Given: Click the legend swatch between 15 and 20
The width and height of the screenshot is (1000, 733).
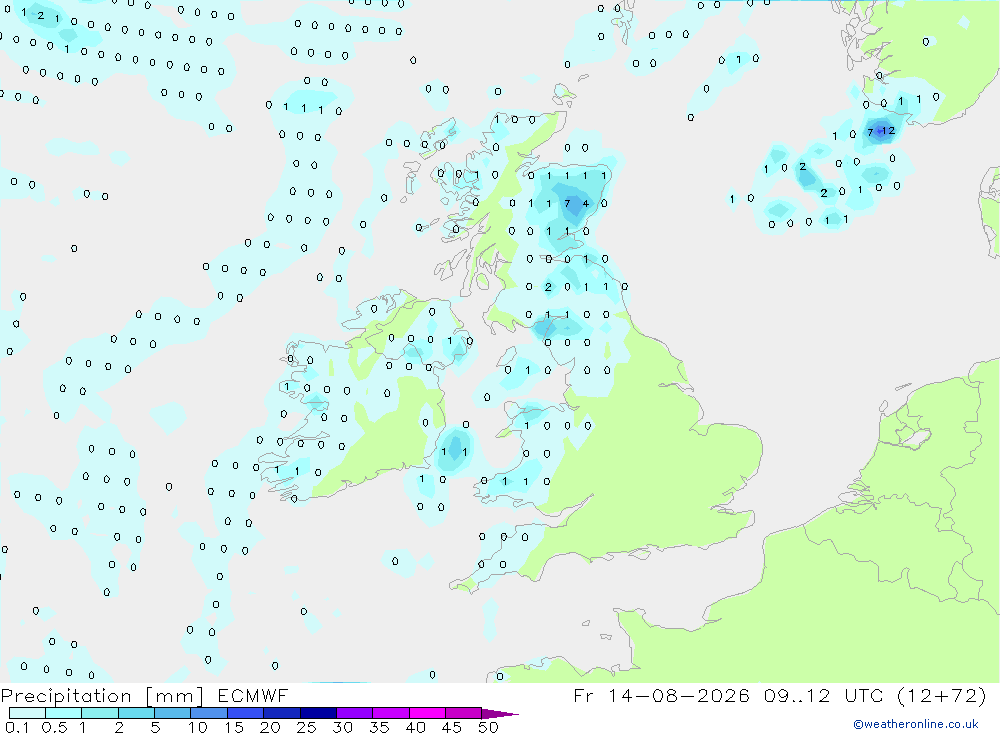Looking at the screenshot, I should 246,713.
